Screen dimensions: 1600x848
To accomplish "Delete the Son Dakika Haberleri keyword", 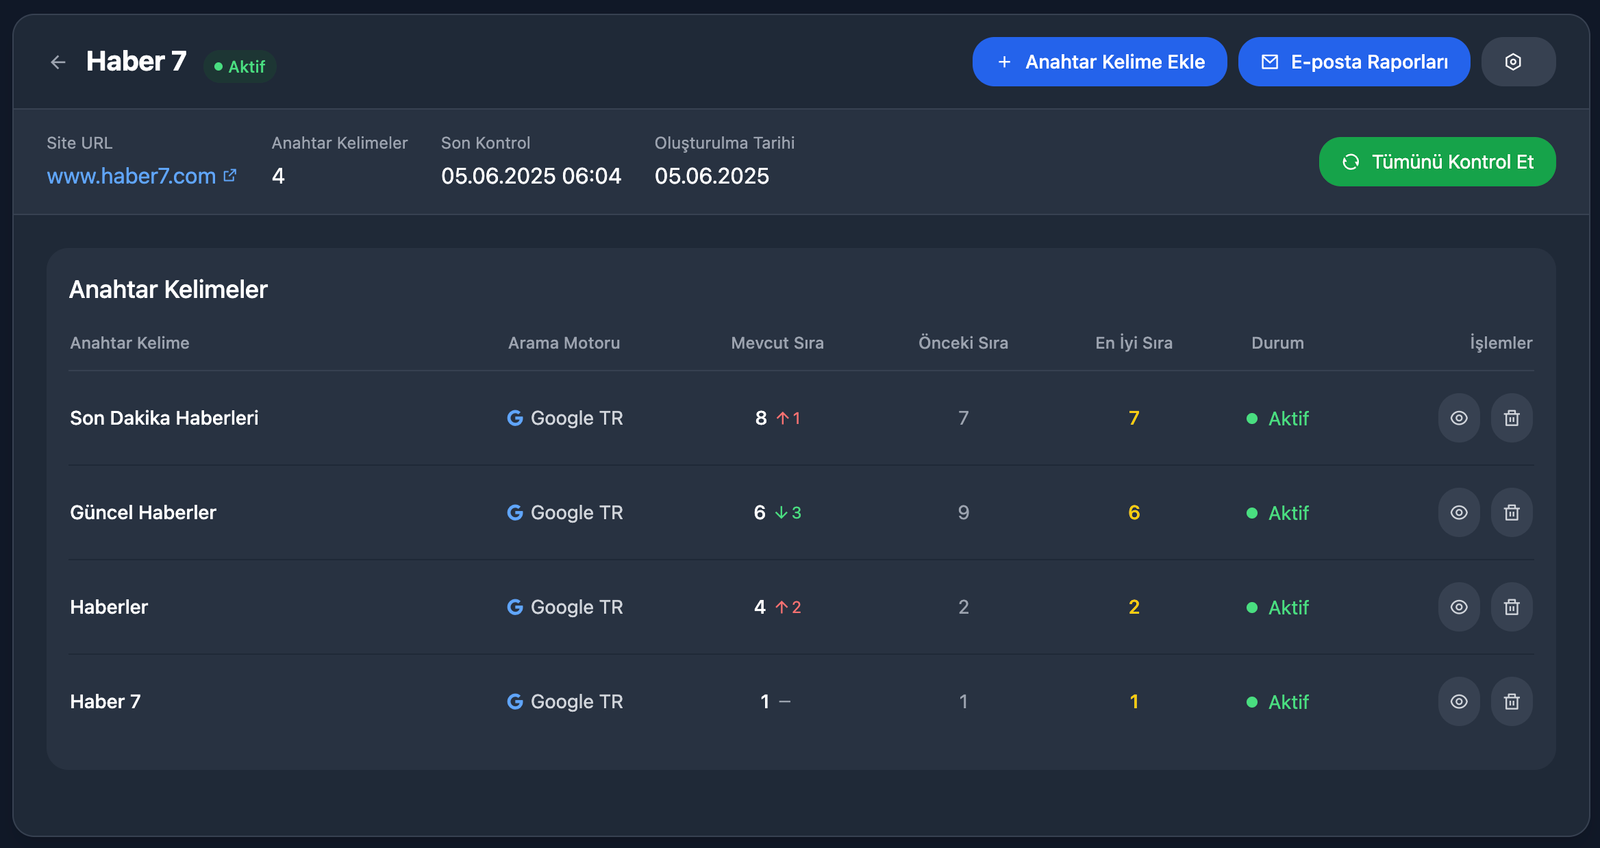I will 1512,418.
